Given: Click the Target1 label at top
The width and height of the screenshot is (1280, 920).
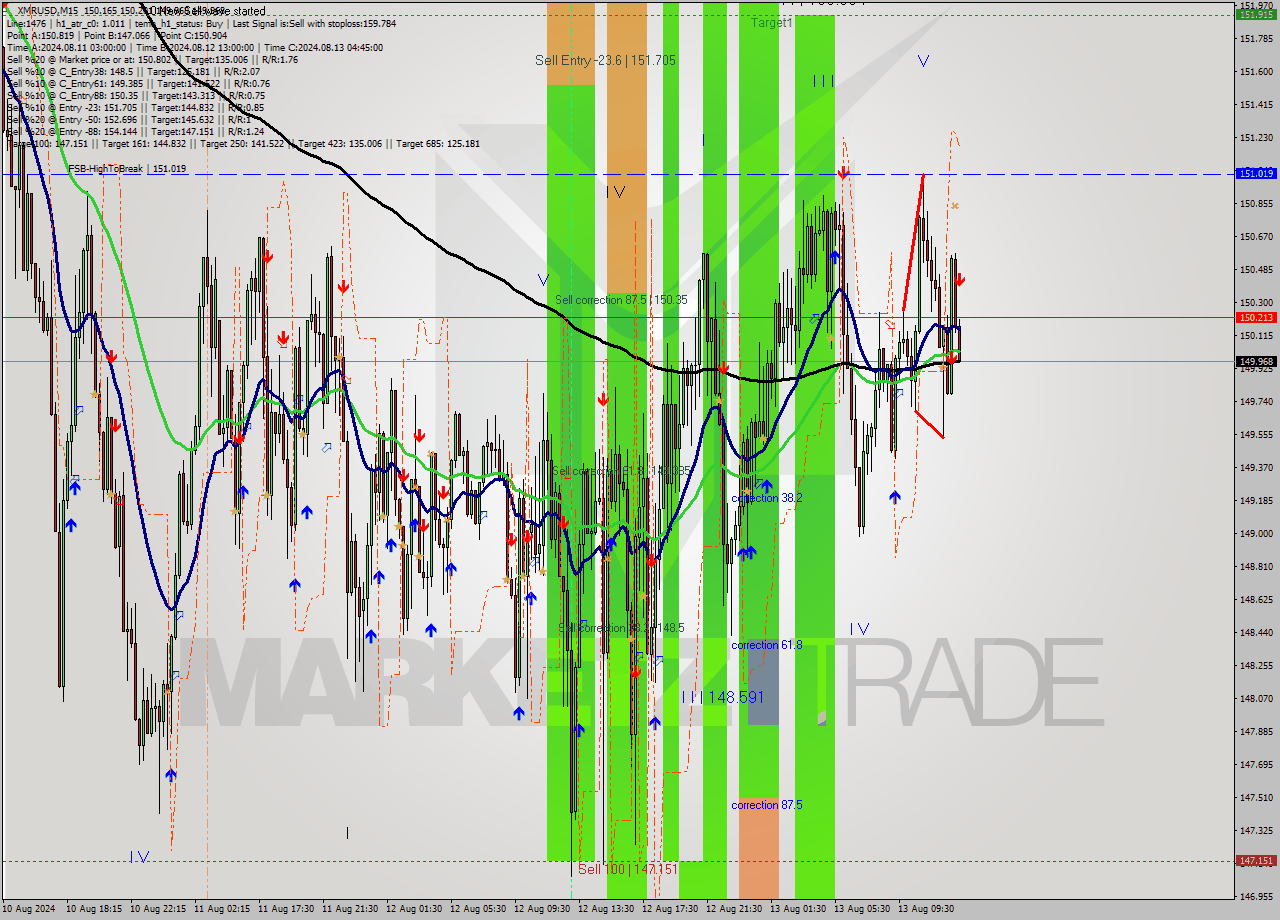Looking at the screenshot, I should coord(771,22).
